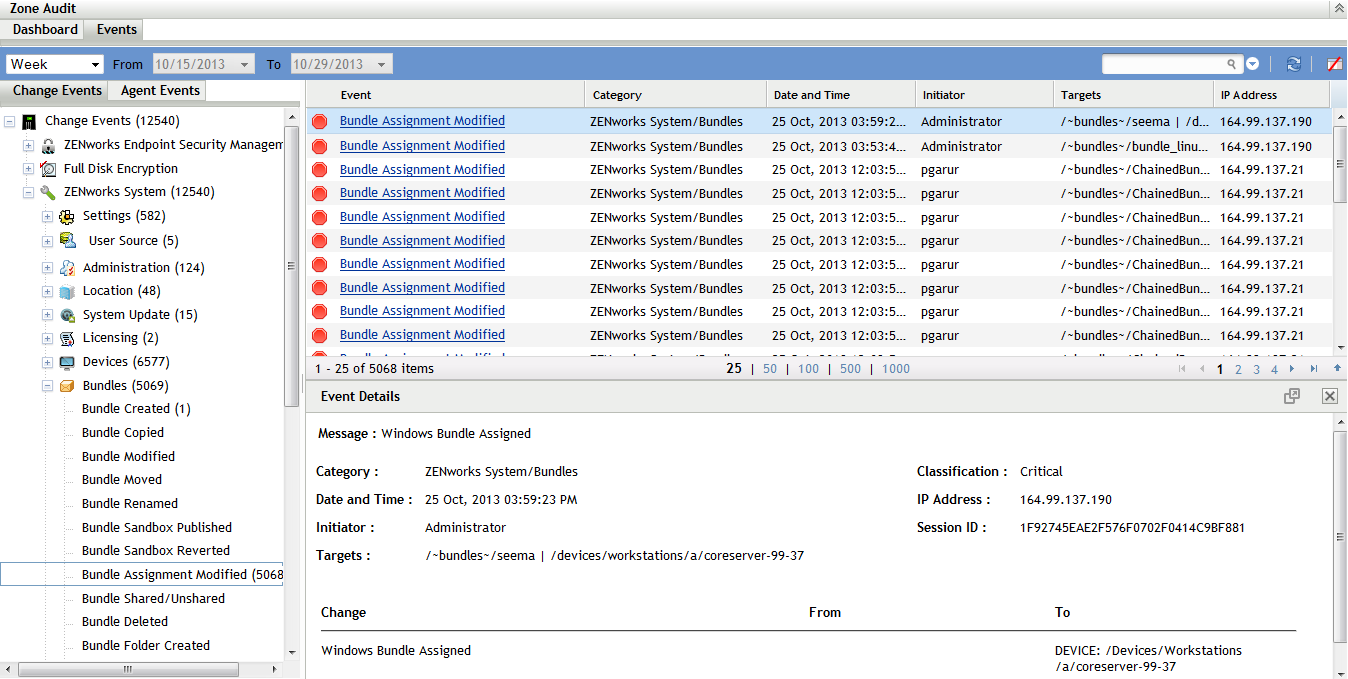Show 50 items per page
Image resolution: width=1348 pixels, height=679 pixels.
(x=770, y=369)
